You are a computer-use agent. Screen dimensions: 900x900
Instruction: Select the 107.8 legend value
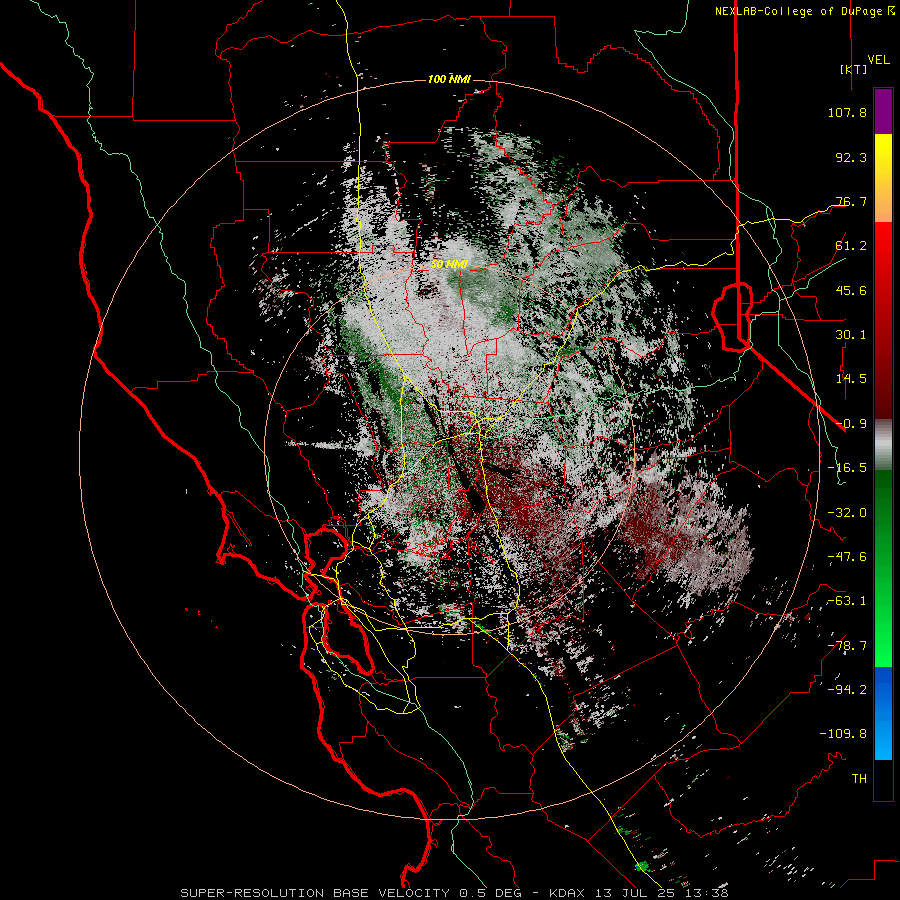[847, 112]
